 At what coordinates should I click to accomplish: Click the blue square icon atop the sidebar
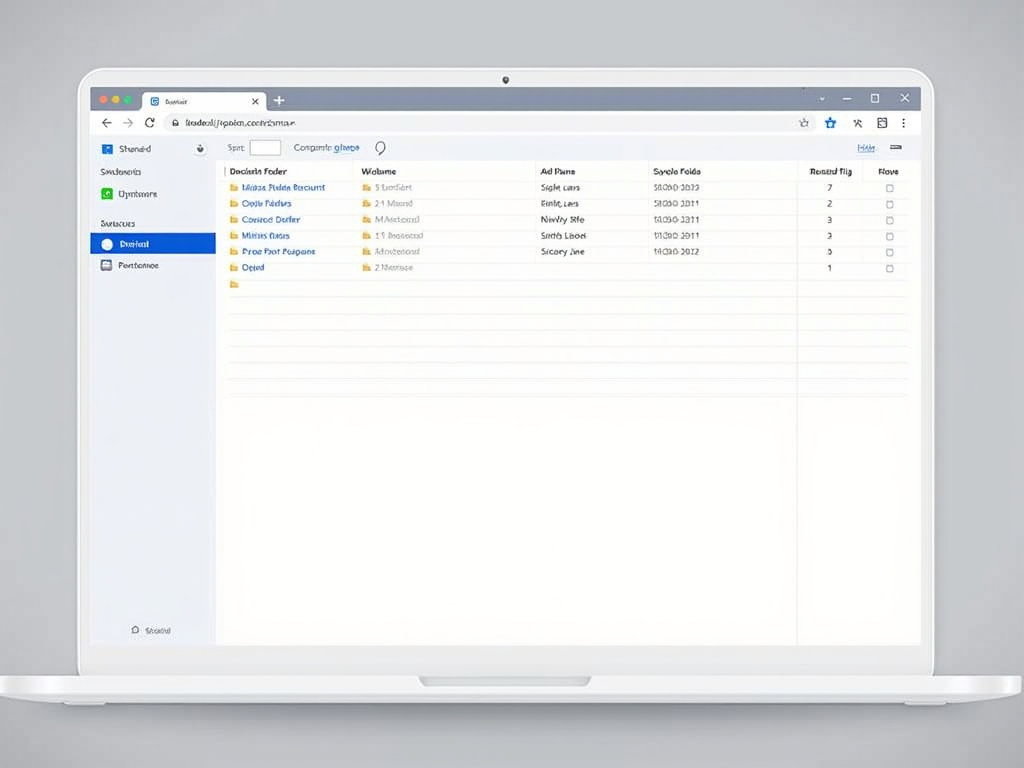pos(107,149)
